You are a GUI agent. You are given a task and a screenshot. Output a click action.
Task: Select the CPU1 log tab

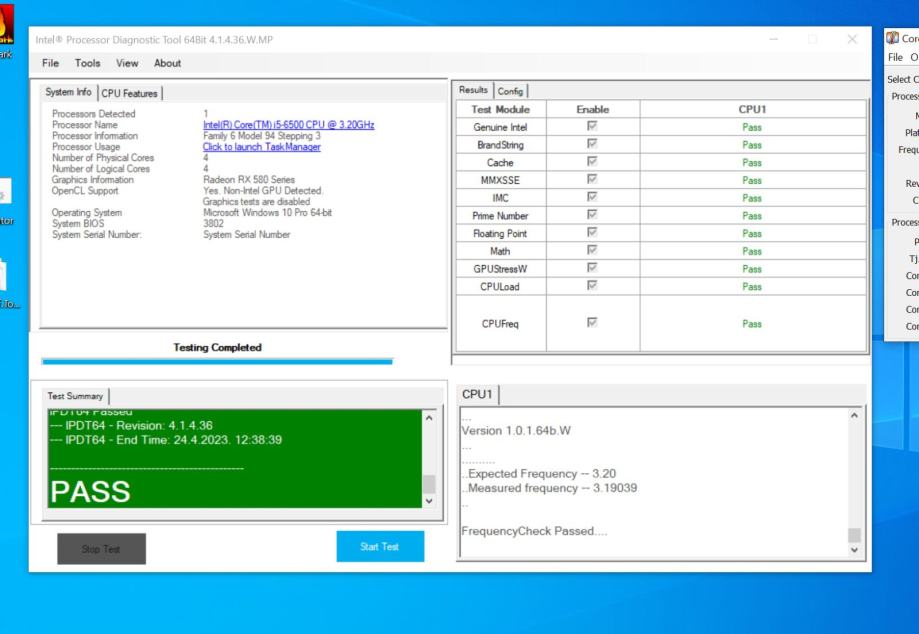pyautogui.click(x=477, y=394)
